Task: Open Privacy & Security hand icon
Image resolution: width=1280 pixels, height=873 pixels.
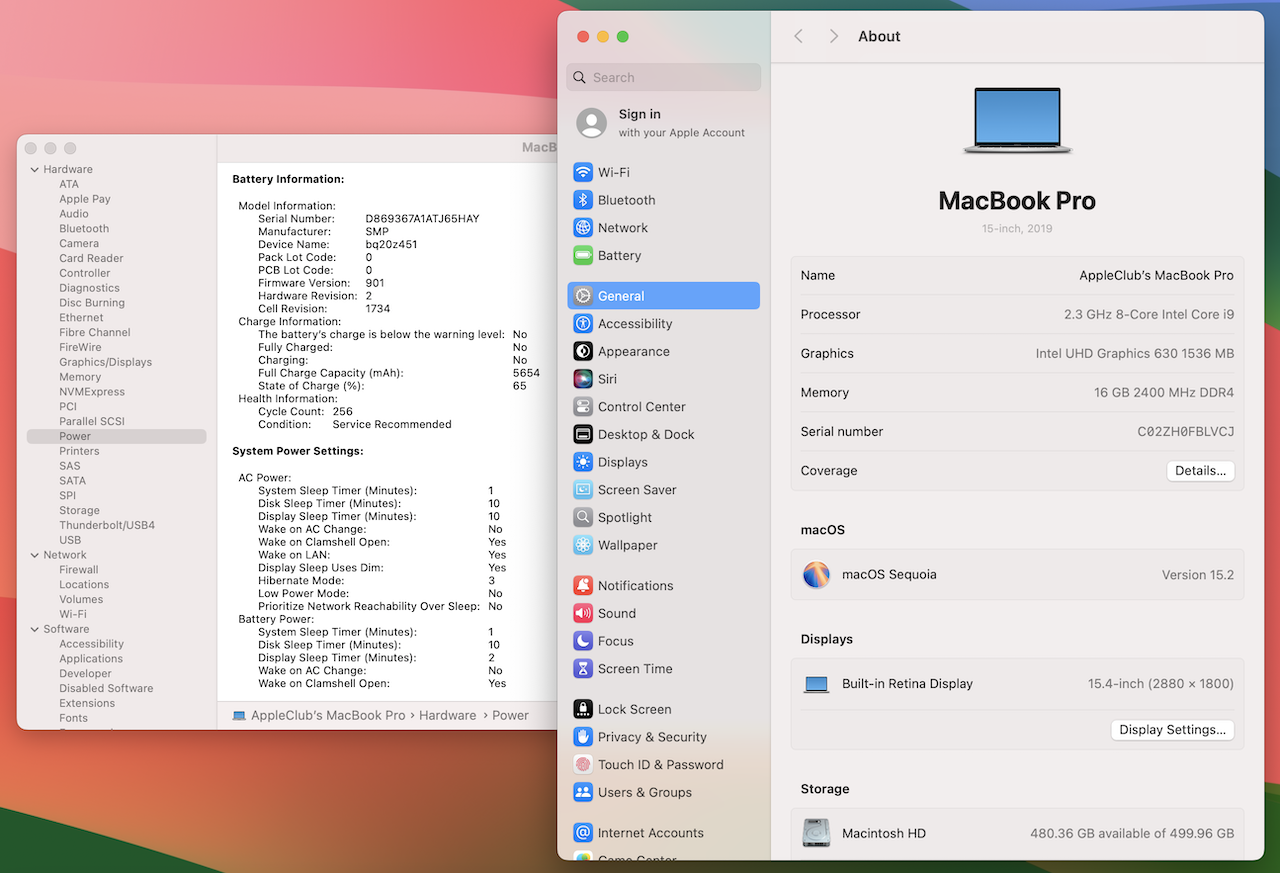Action: (583, 737)
